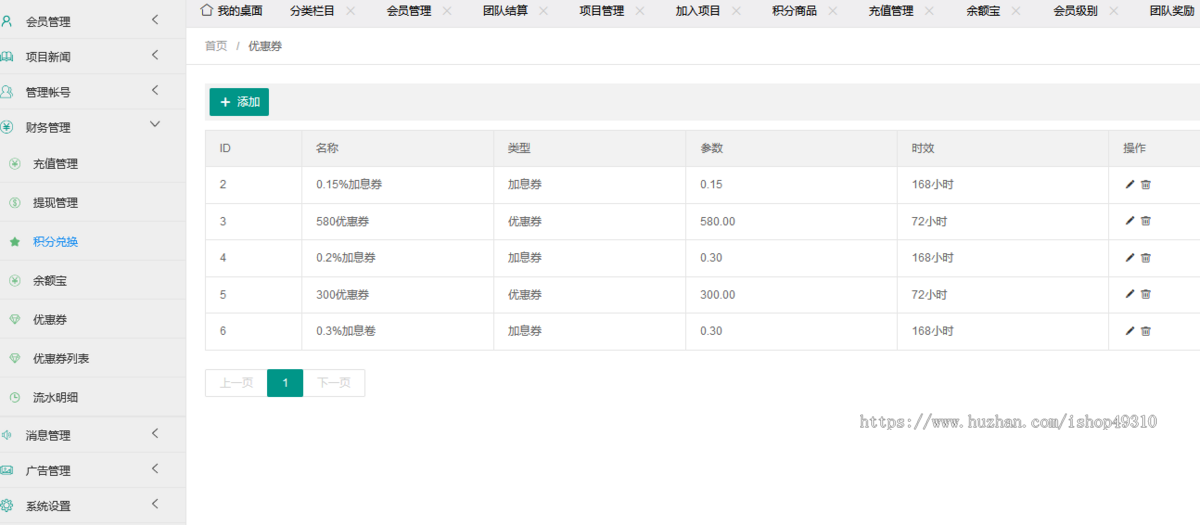Click the 会员管理 sidebar user icon
This screenshot has height=525, width=1200.
point(7,20)
